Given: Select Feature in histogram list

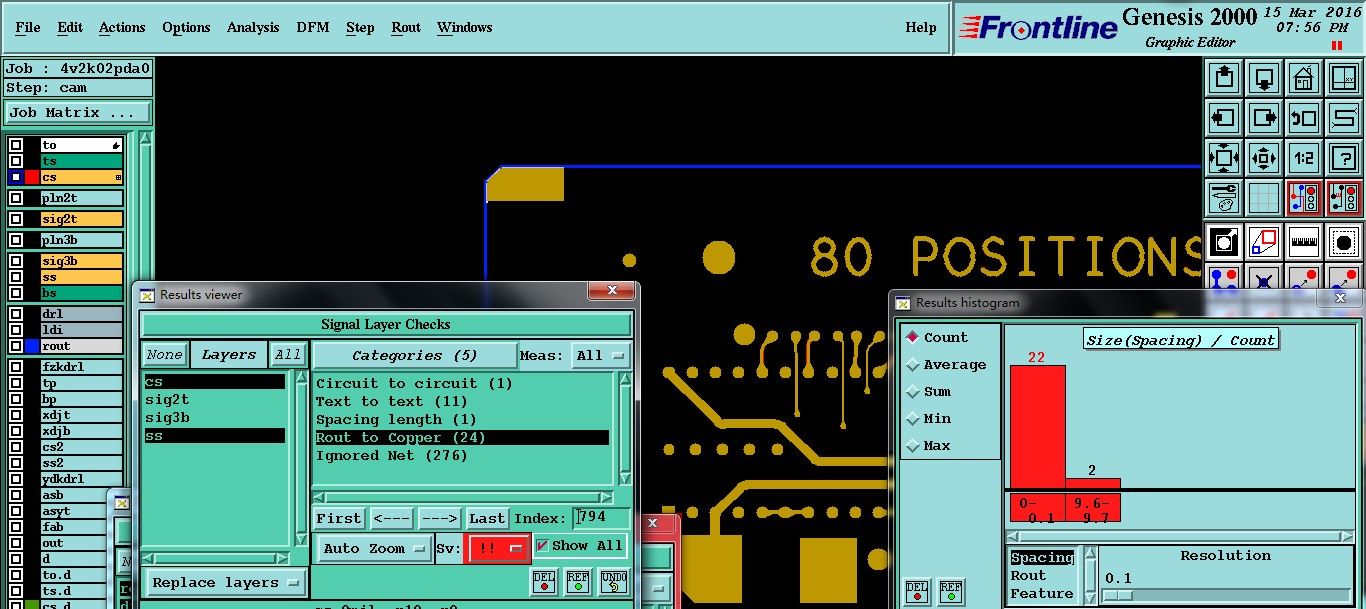Looking at the screenshot, I should (1042, 593).
